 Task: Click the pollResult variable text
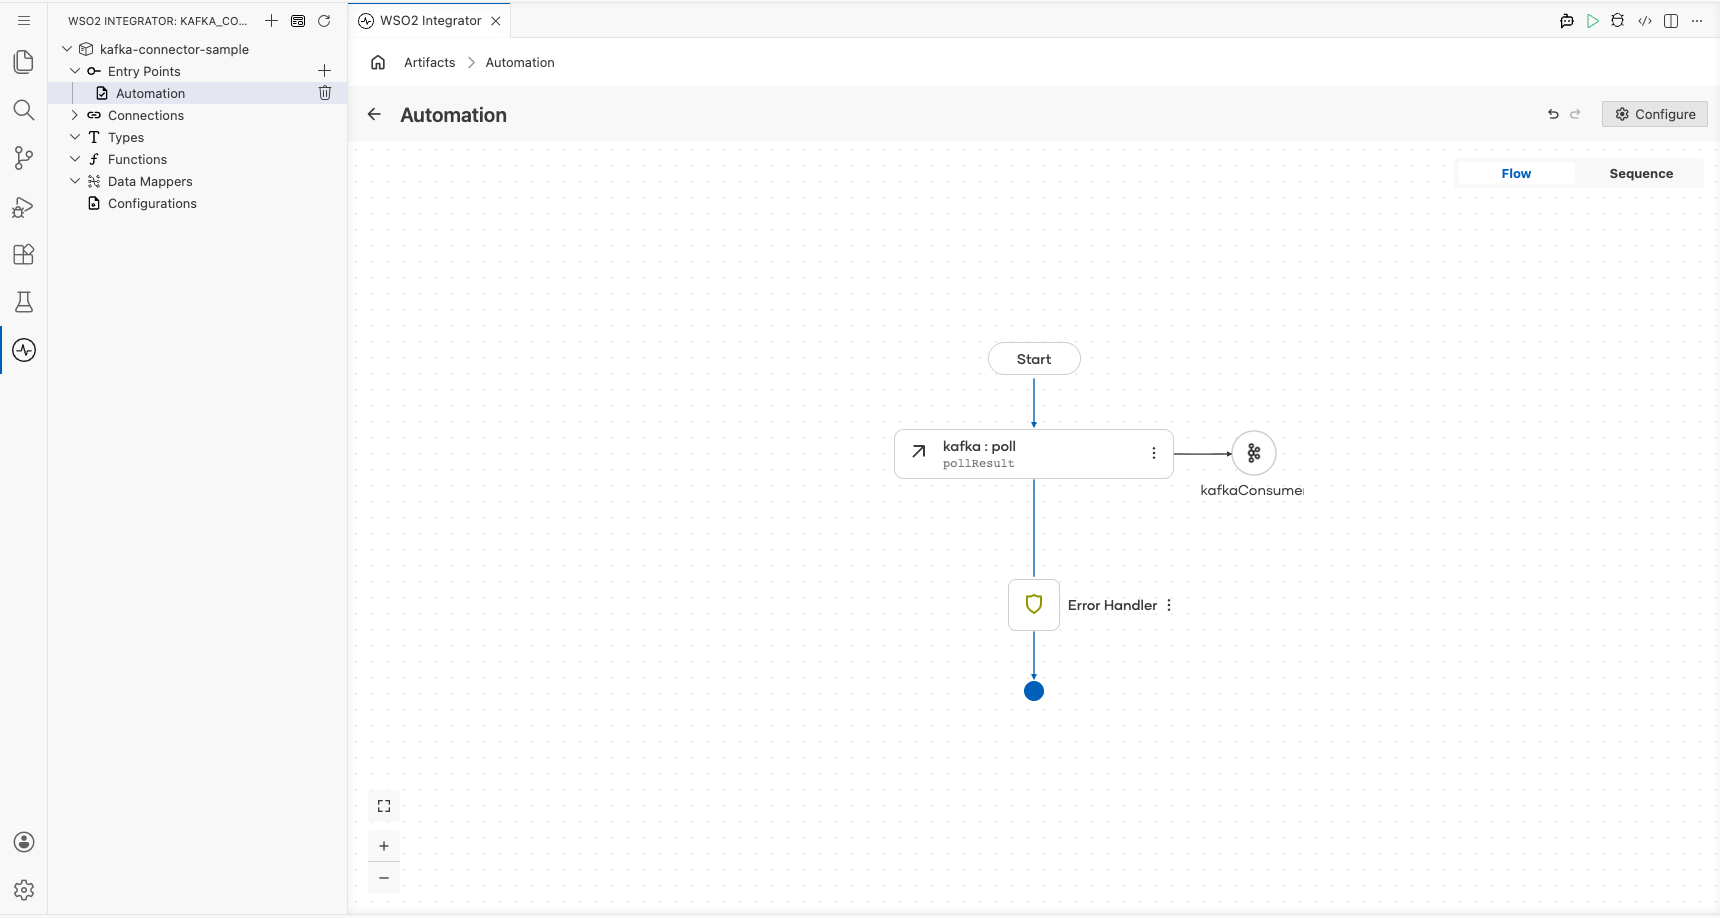click(x=979, y=464)
